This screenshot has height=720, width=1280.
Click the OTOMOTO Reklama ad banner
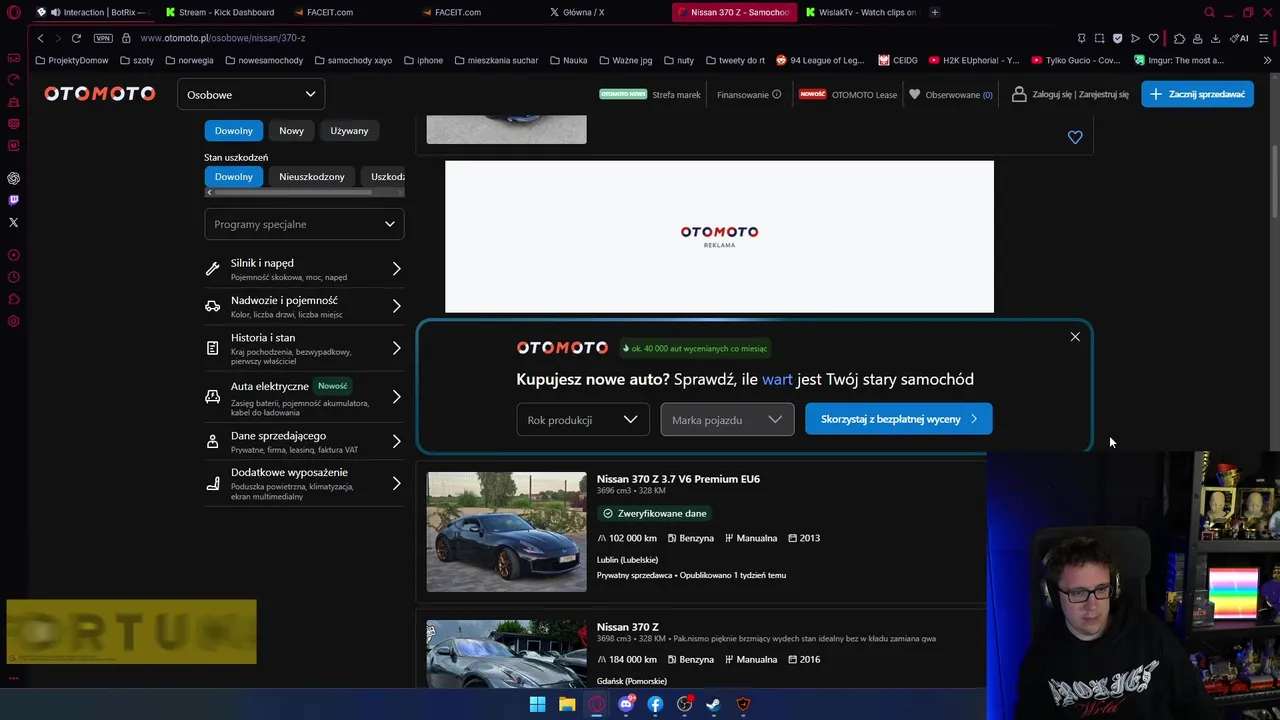point(719,236)
